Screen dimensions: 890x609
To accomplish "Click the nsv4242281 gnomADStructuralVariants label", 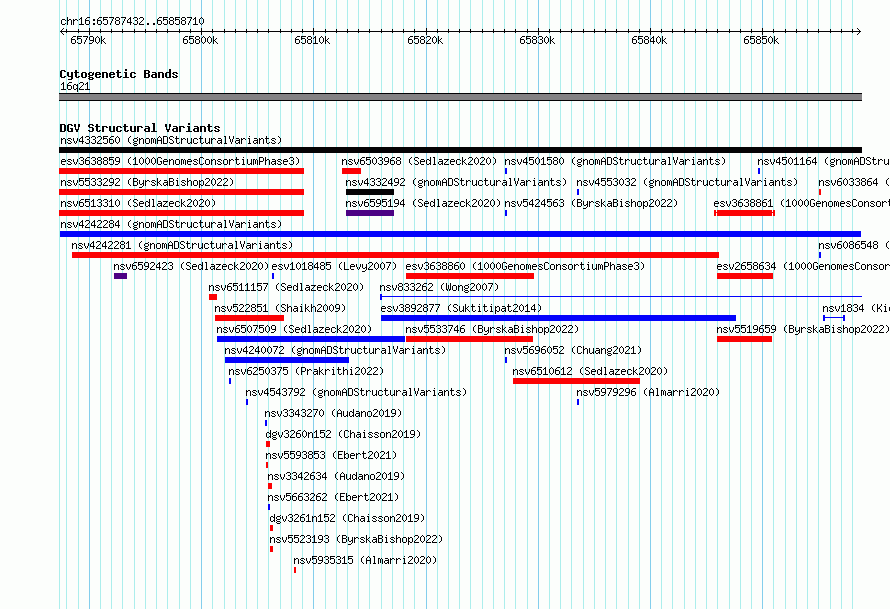I will (182, 245).
